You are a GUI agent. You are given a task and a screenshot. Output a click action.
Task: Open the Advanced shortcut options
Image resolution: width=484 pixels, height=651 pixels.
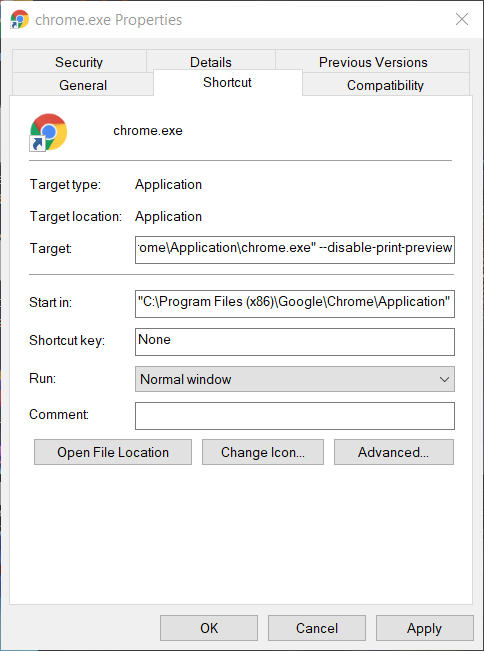[394, 452]
